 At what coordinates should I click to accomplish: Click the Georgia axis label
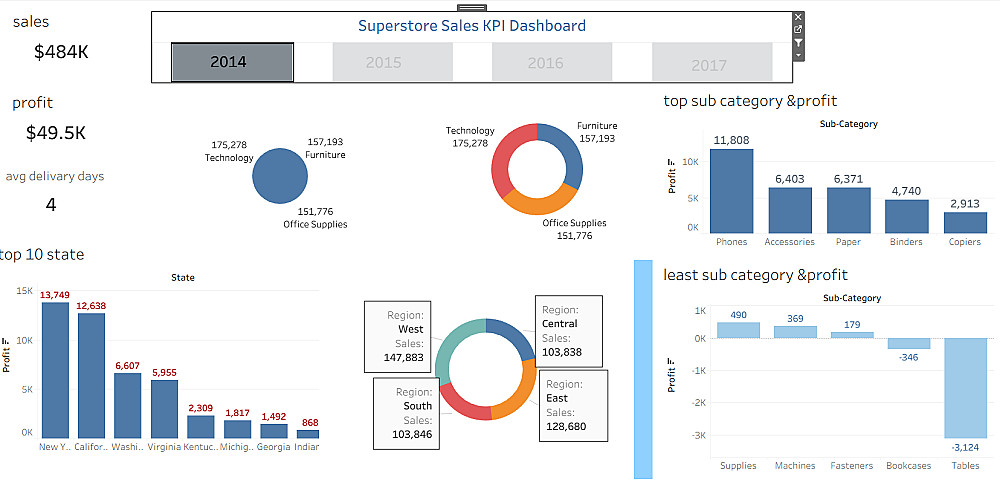point(274,447)
